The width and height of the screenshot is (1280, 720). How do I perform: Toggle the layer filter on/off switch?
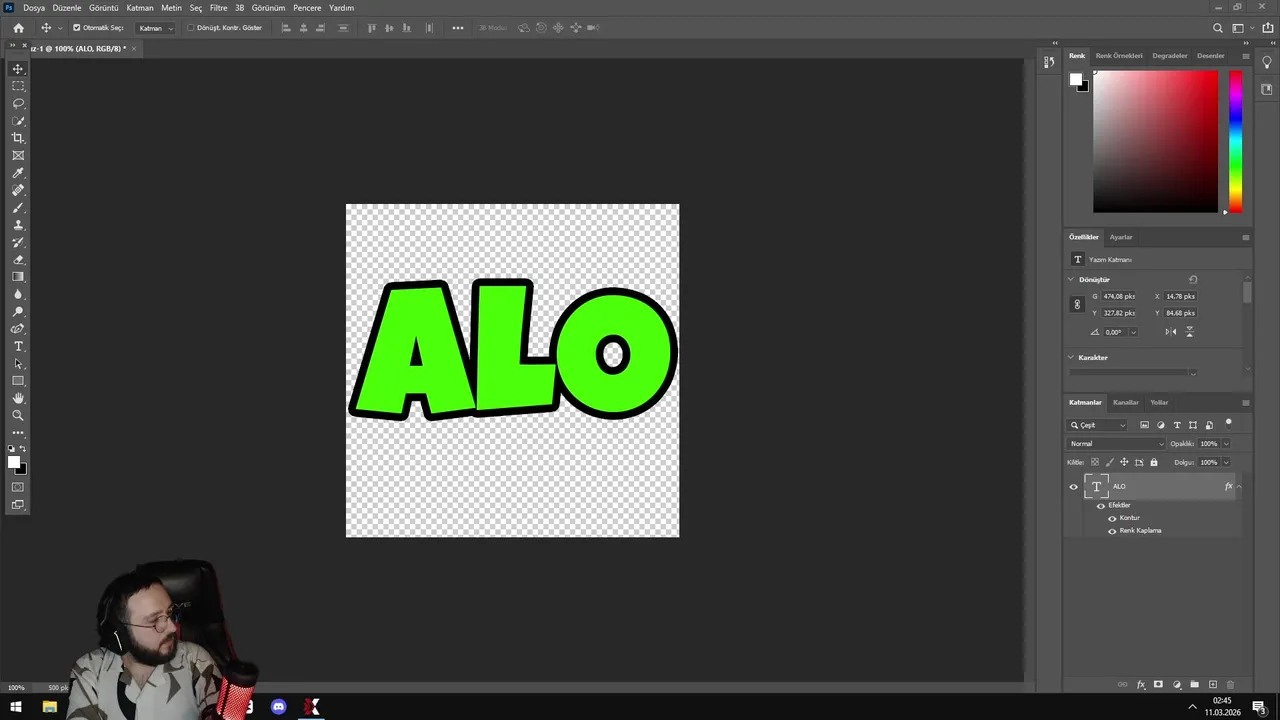pos(1229,423)
